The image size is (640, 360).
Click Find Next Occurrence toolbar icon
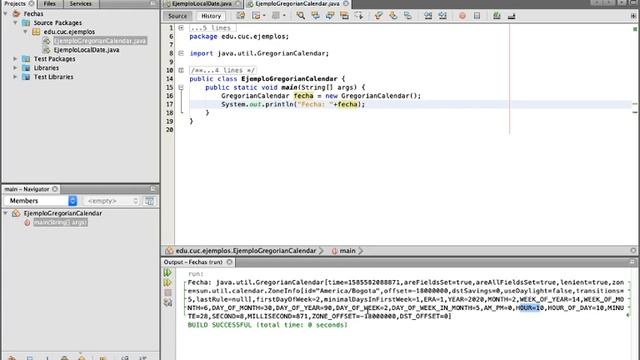click(x=330, y=16)
